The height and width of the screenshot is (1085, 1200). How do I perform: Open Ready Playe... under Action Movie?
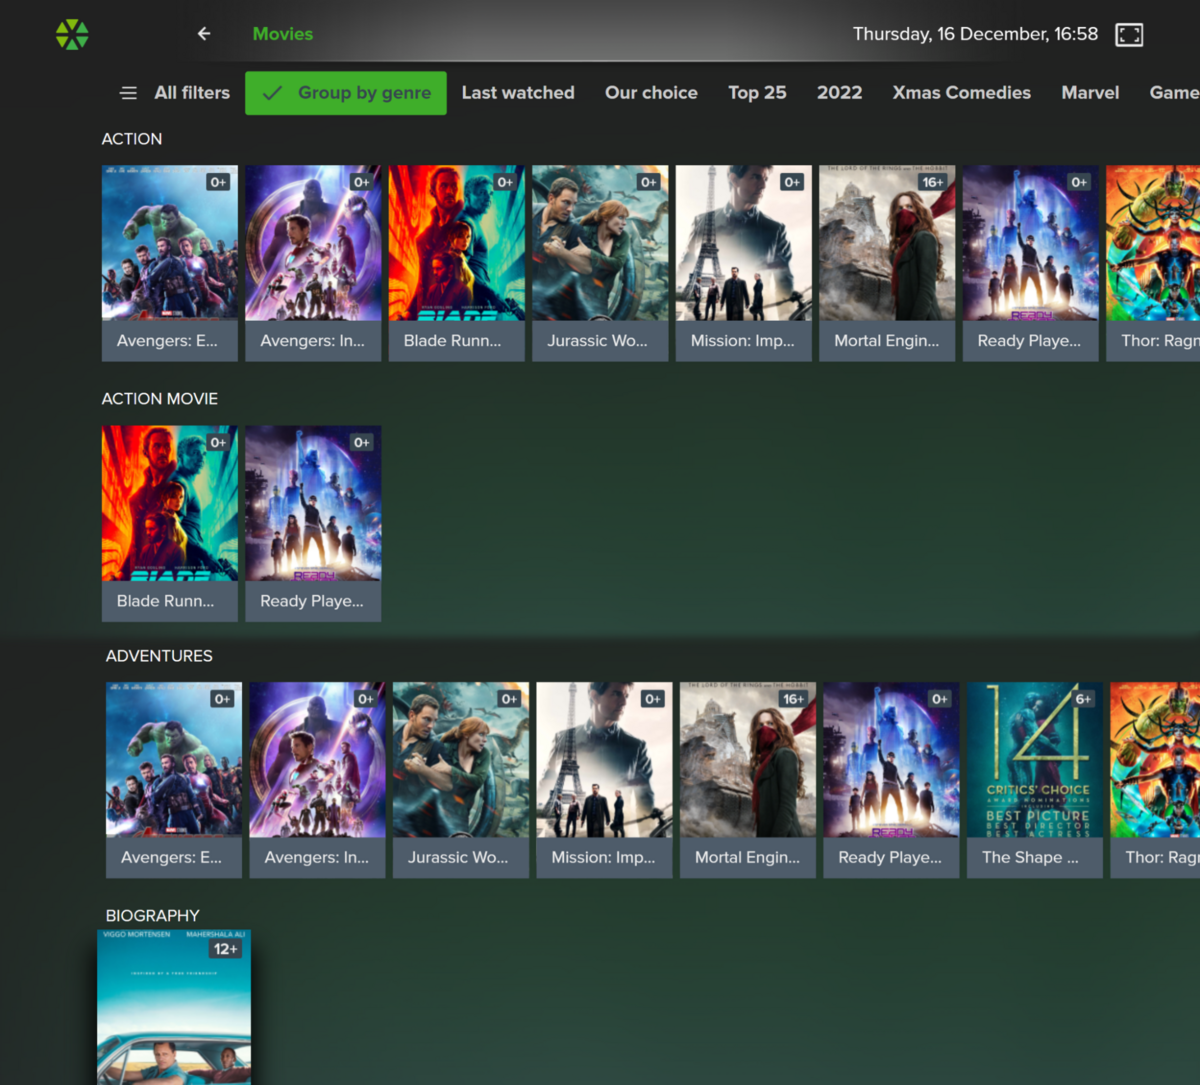pyautogui.click(x=313, y=523)
